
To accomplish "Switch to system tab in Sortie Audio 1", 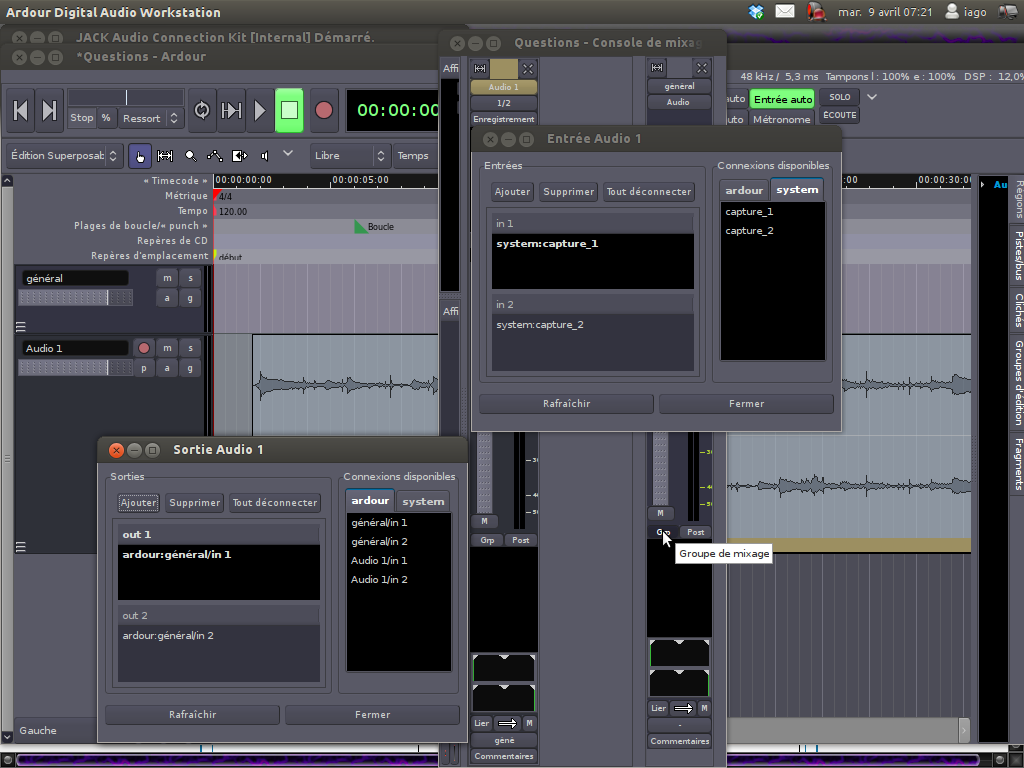I will [423, 501].
